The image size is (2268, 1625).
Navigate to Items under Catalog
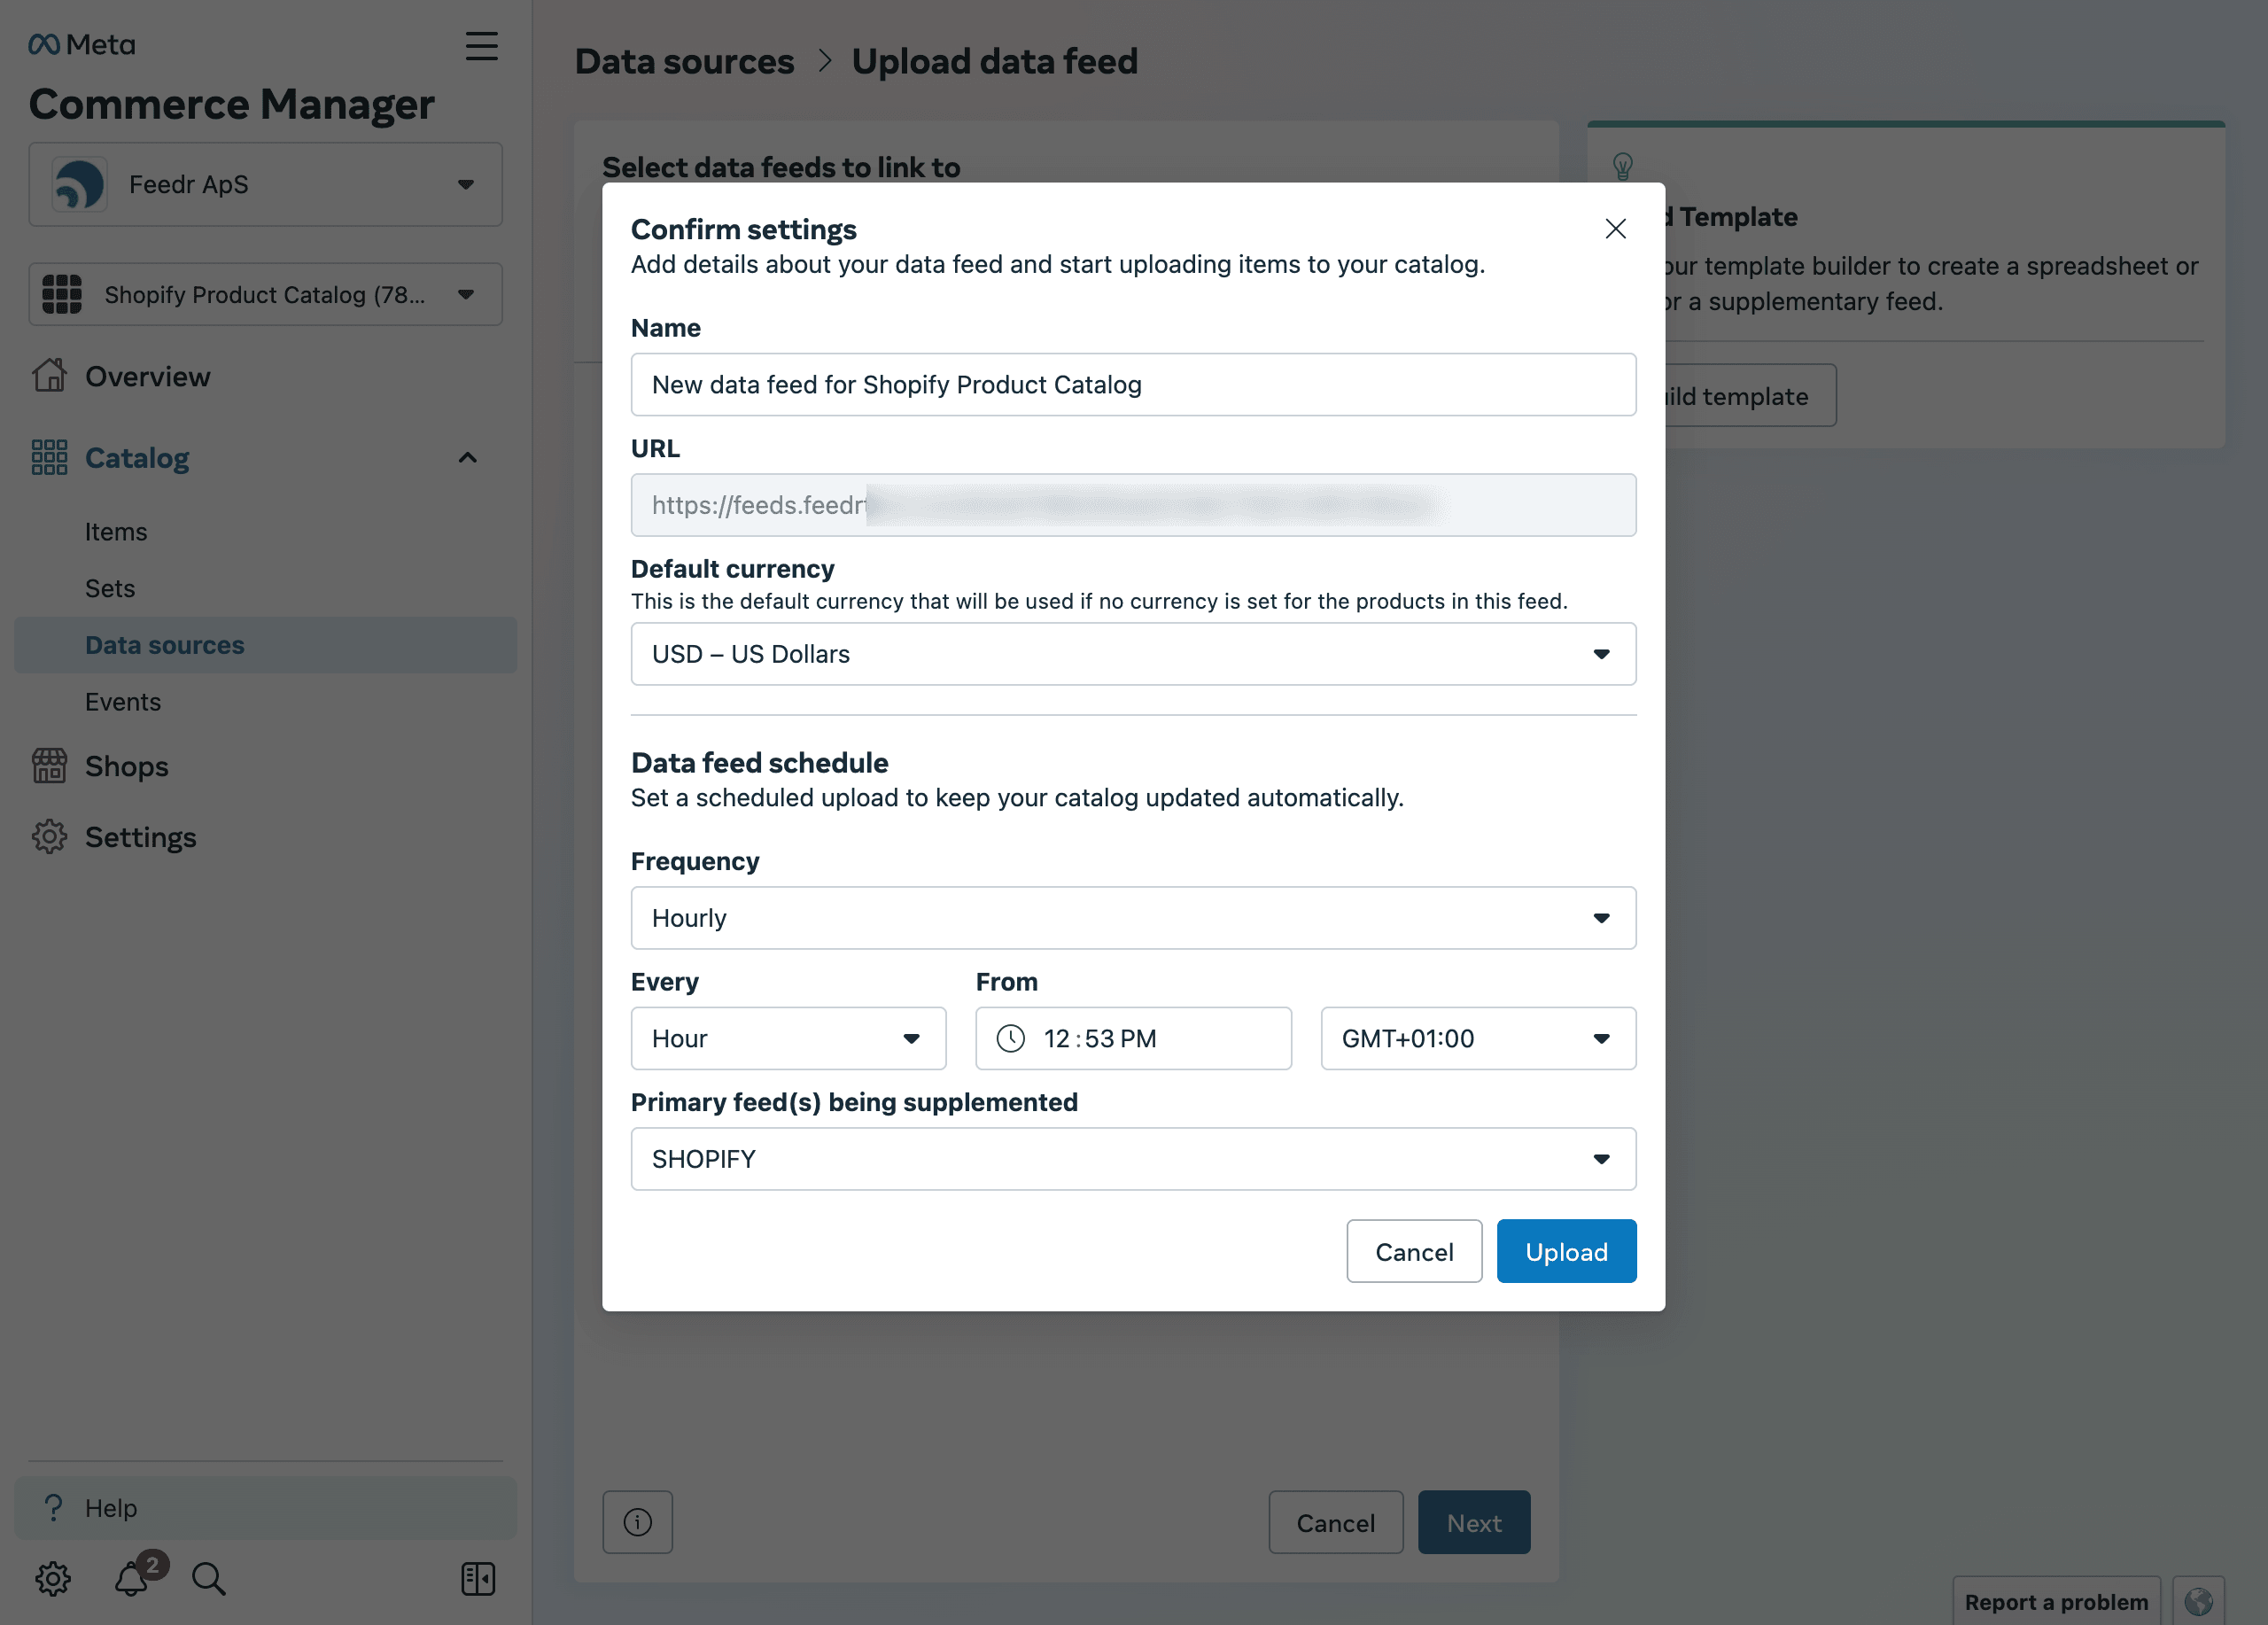(x=116, y=531)
